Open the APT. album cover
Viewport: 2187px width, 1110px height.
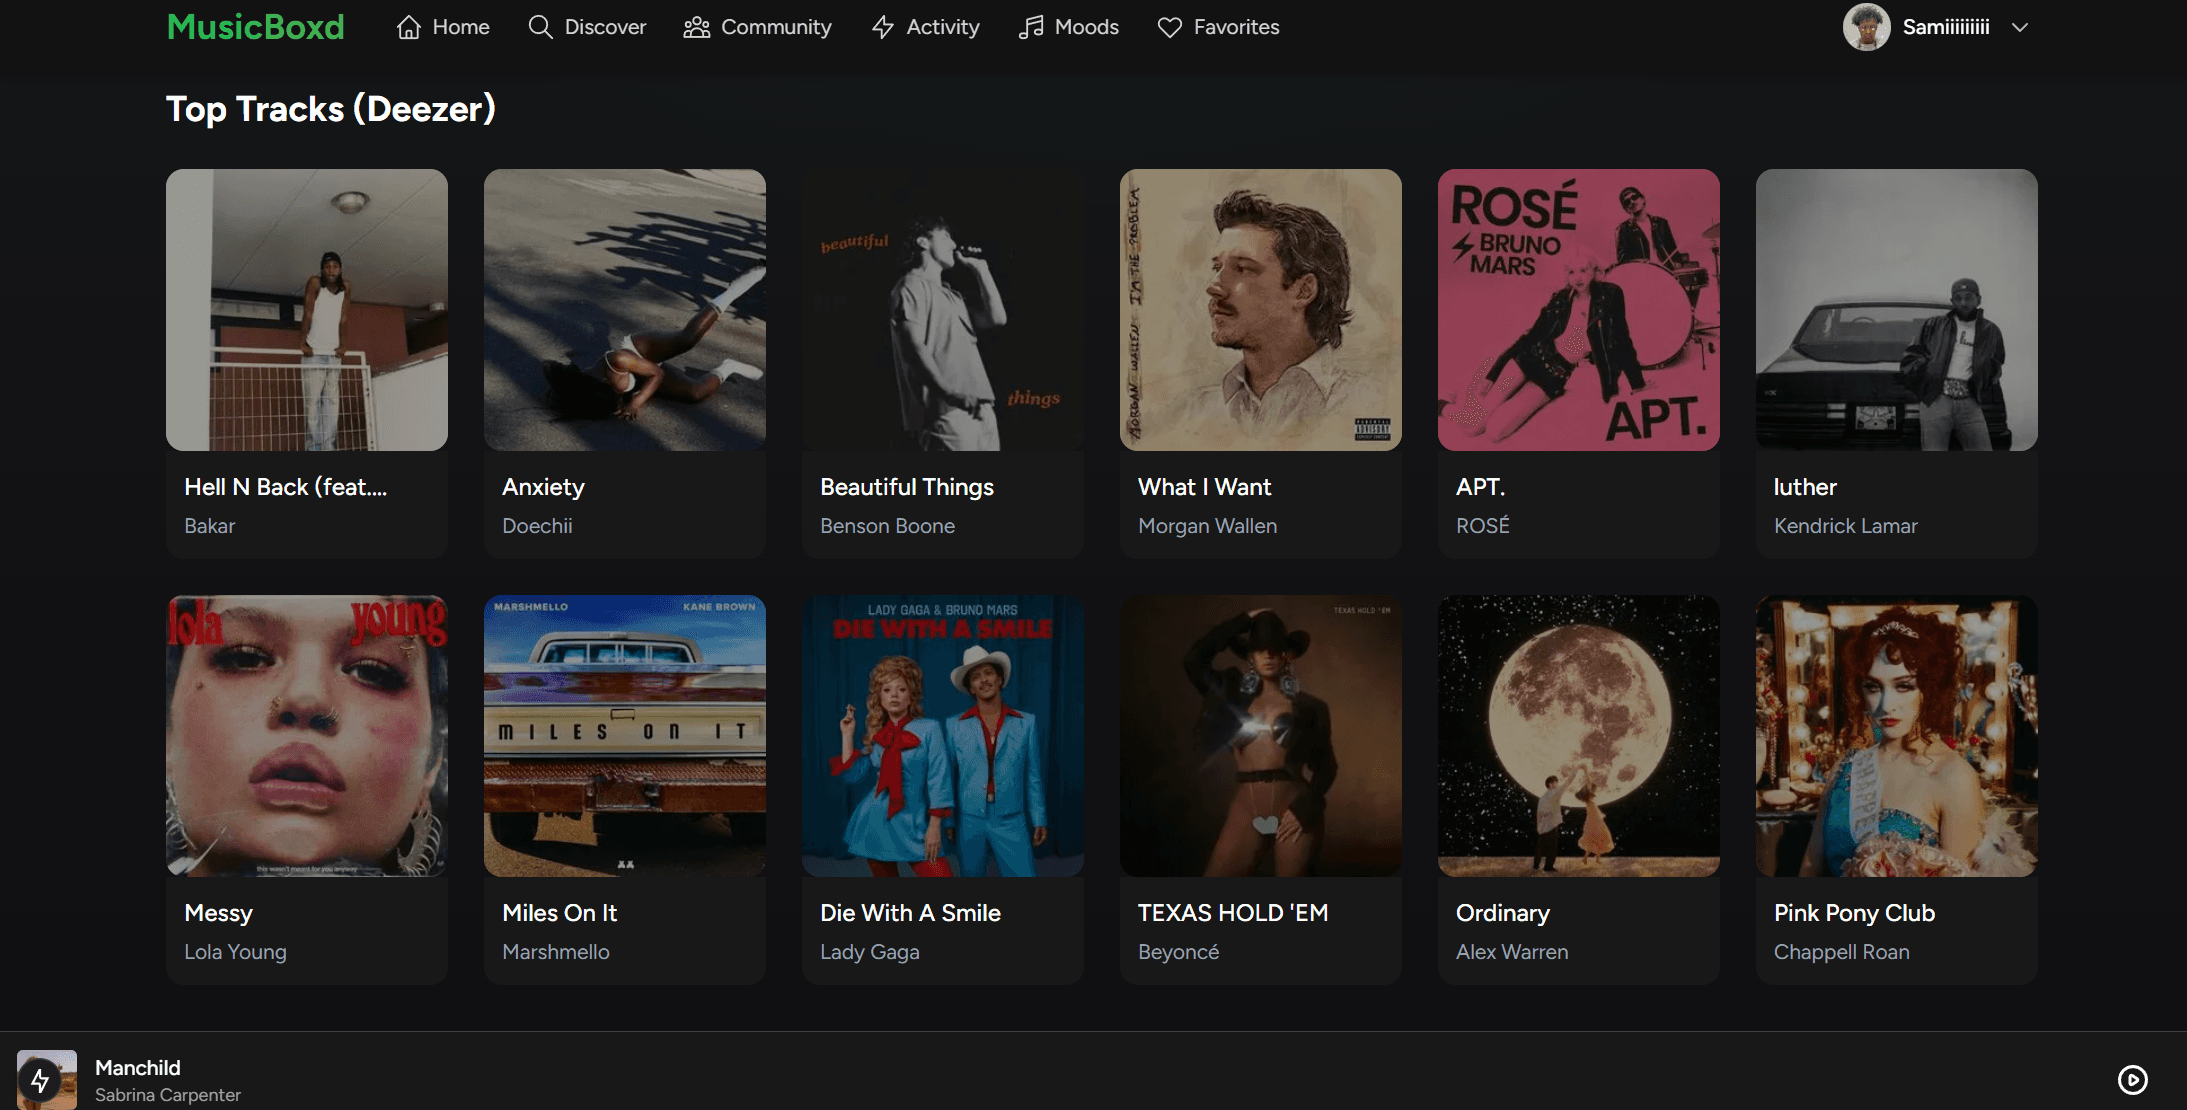1579,310
